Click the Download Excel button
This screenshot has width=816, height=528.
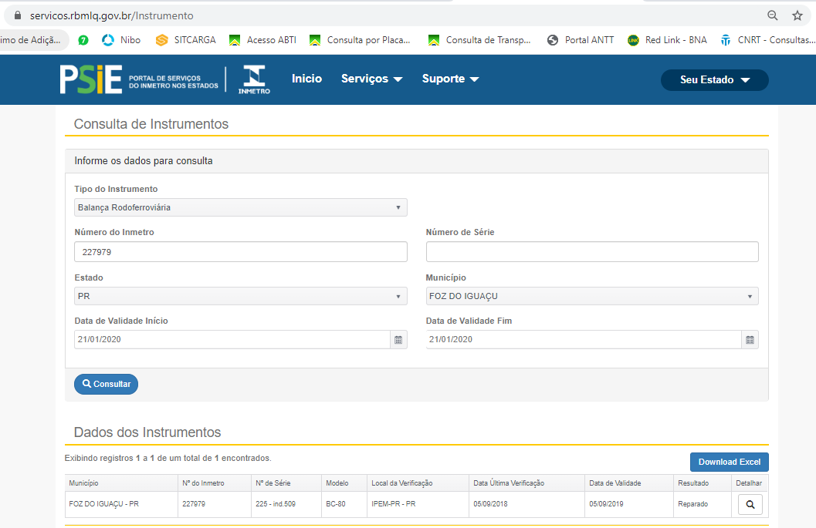[729, 462]
